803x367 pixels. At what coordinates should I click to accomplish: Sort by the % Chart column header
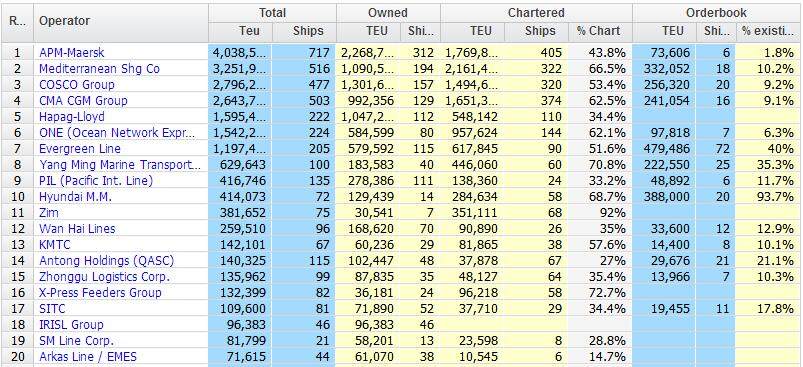pos(600,31)
